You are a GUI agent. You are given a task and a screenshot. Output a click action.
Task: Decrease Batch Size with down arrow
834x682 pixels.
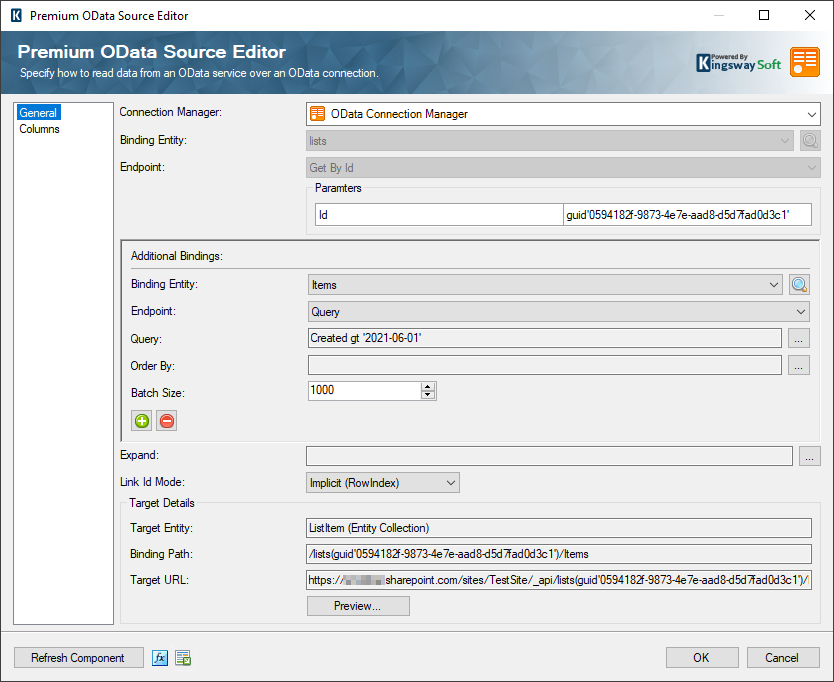(428, 395)
